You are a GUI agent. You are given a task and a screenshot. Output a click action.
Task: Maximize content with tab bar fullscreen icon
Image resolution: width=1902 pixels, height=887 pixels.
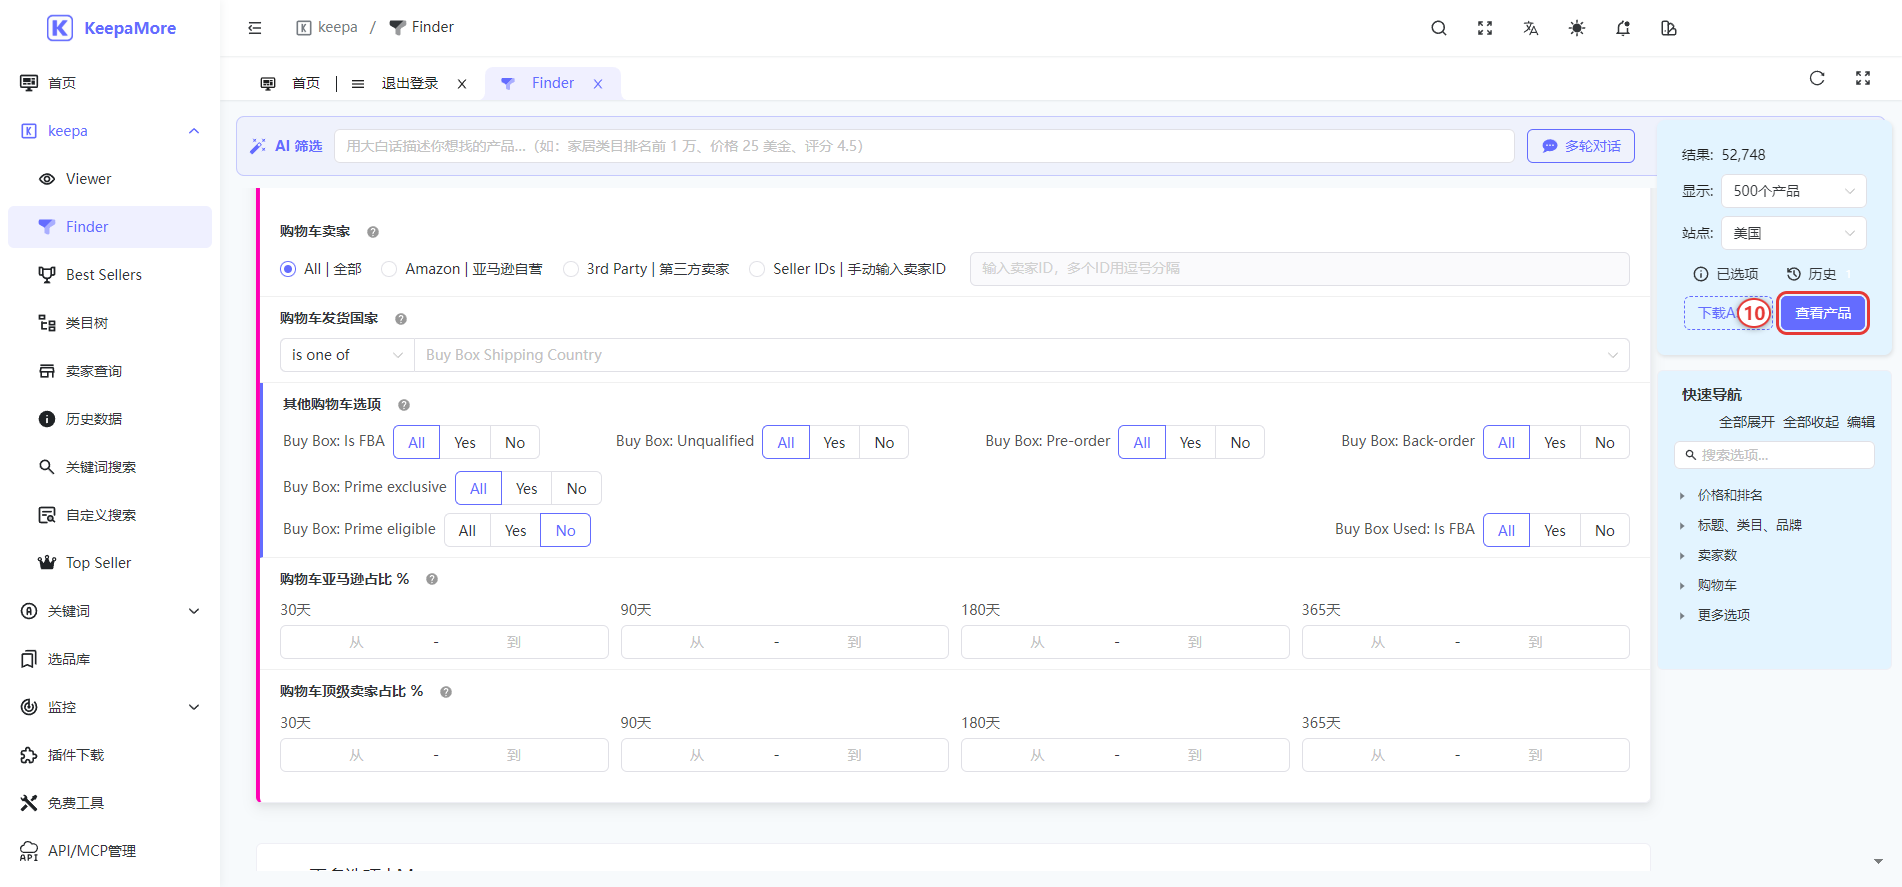click(1863, 78)
